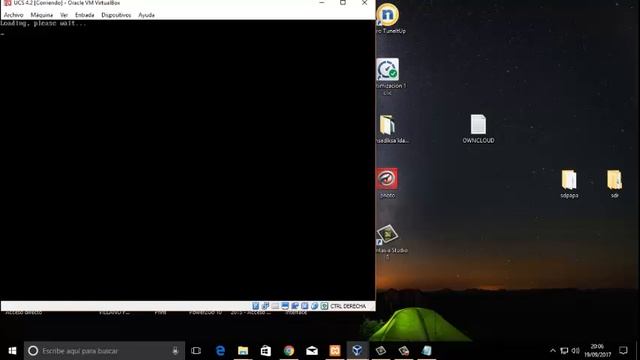Minimize the VirtualBox VM window
The width and height of the screenshot is (640, 360).
click(x=322, y=3)
